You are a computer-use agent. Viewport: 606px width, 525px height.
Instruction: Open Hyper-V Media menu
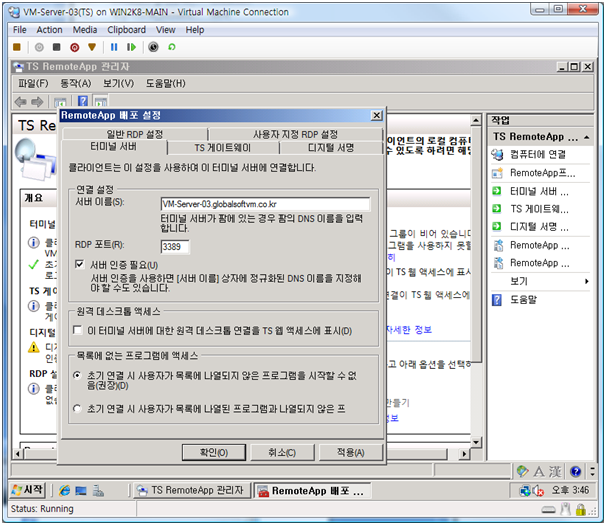pyautogui.click(x=85, y=30)
